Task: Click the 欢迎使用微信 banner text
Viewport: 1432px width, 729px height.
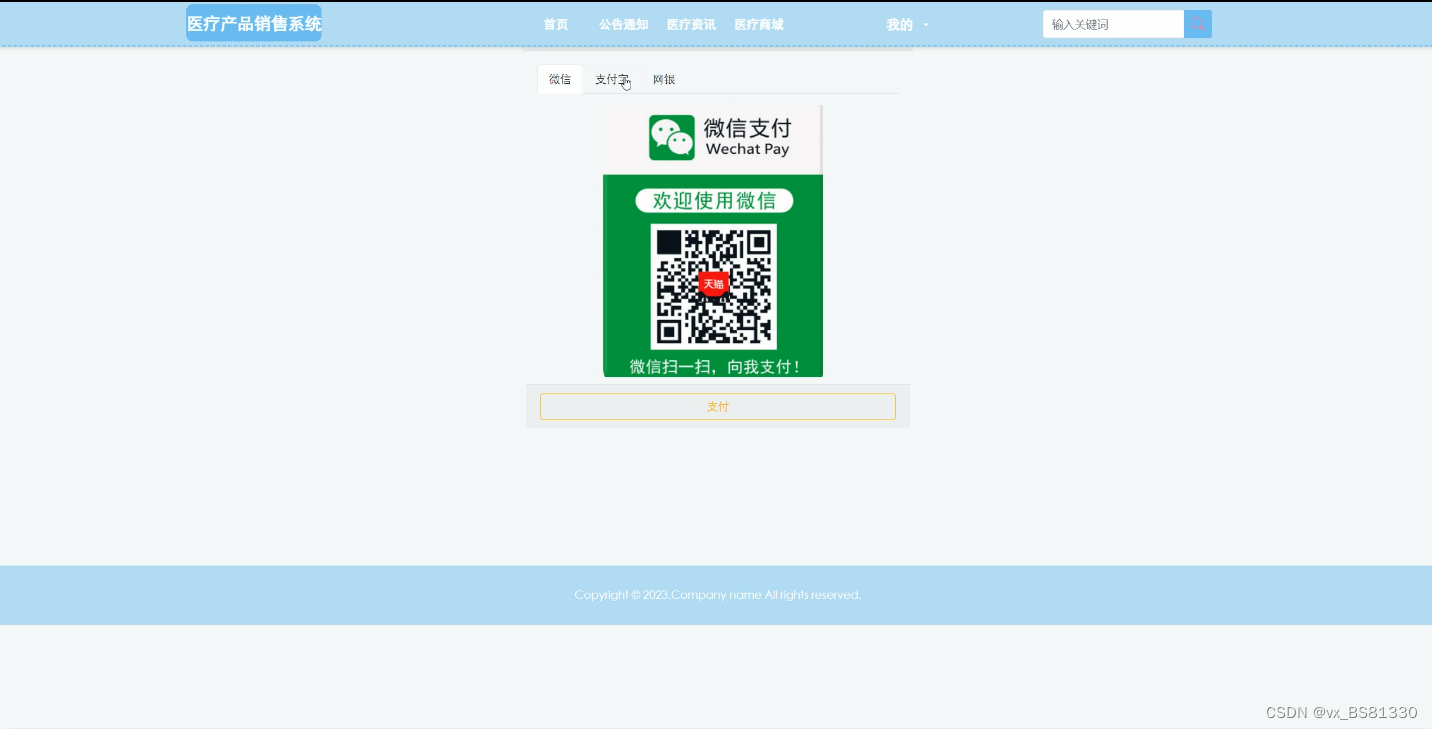Action: tap(714, 201)
